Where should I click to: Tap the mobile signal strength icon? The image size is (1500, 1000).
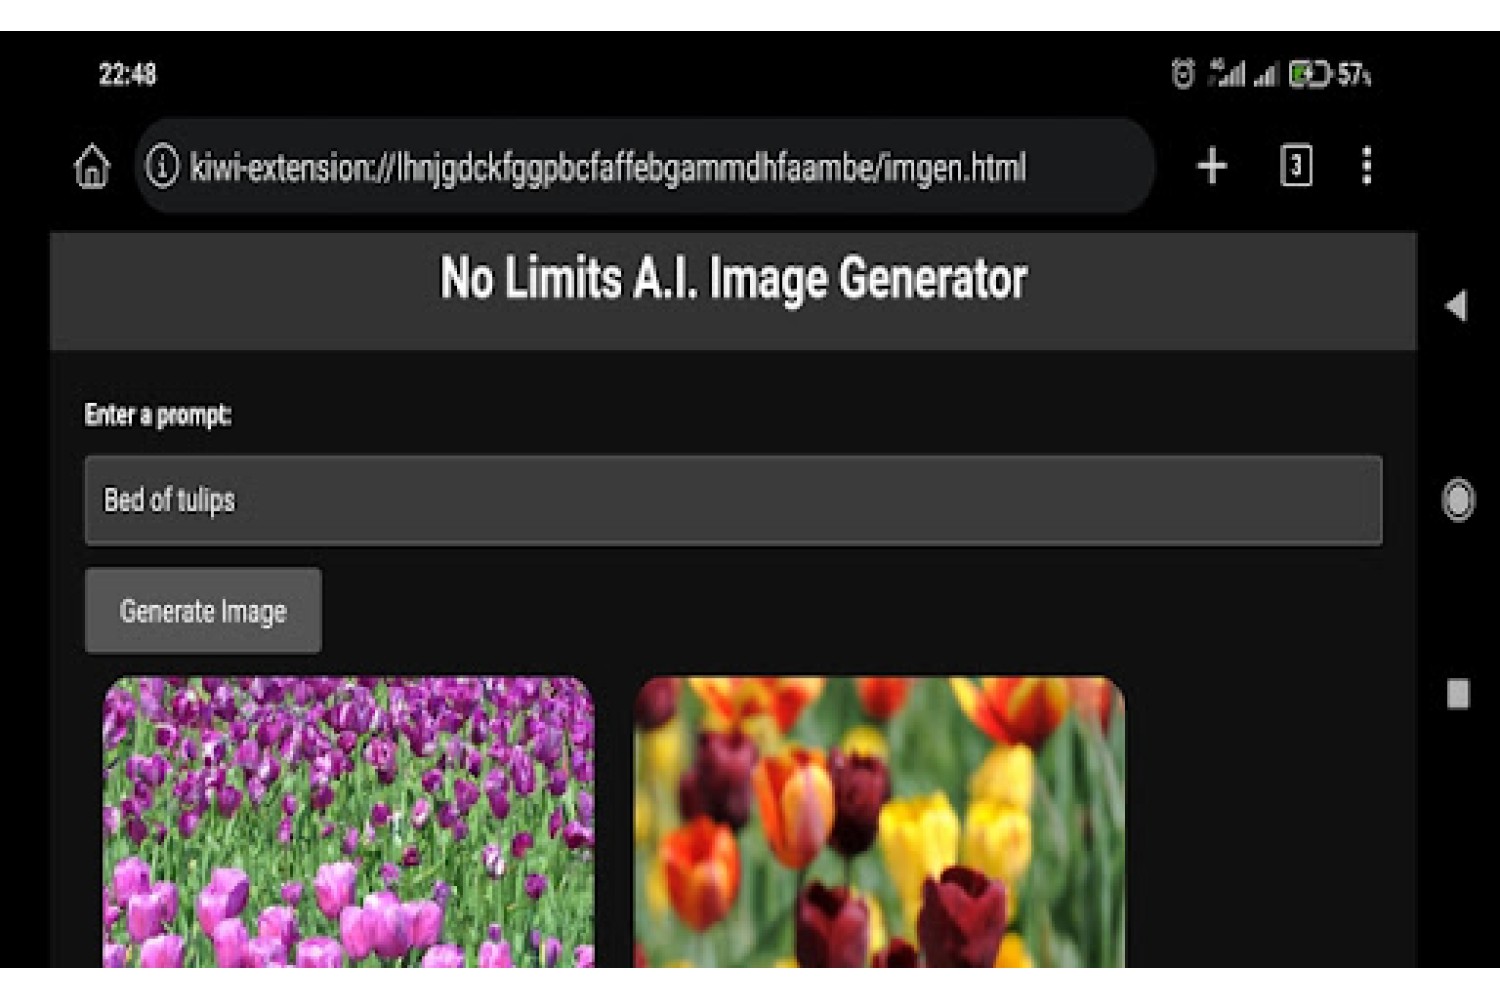pos(1228,73)
